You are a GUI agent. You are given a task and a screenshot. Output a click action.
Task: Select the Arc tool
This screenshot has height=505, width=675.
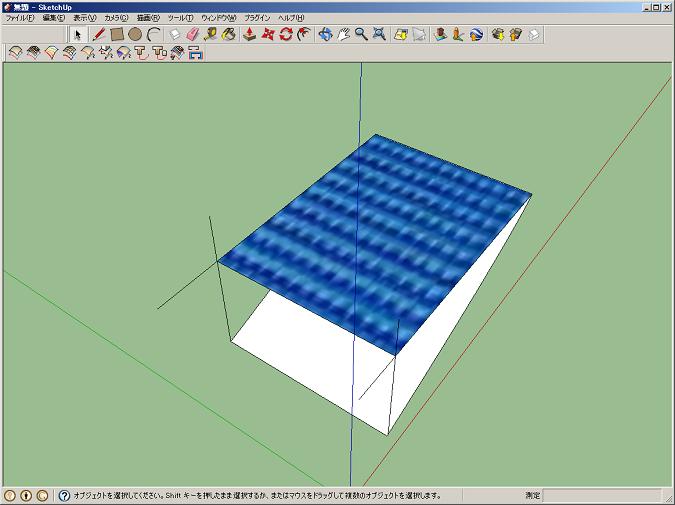pos(154,34)
